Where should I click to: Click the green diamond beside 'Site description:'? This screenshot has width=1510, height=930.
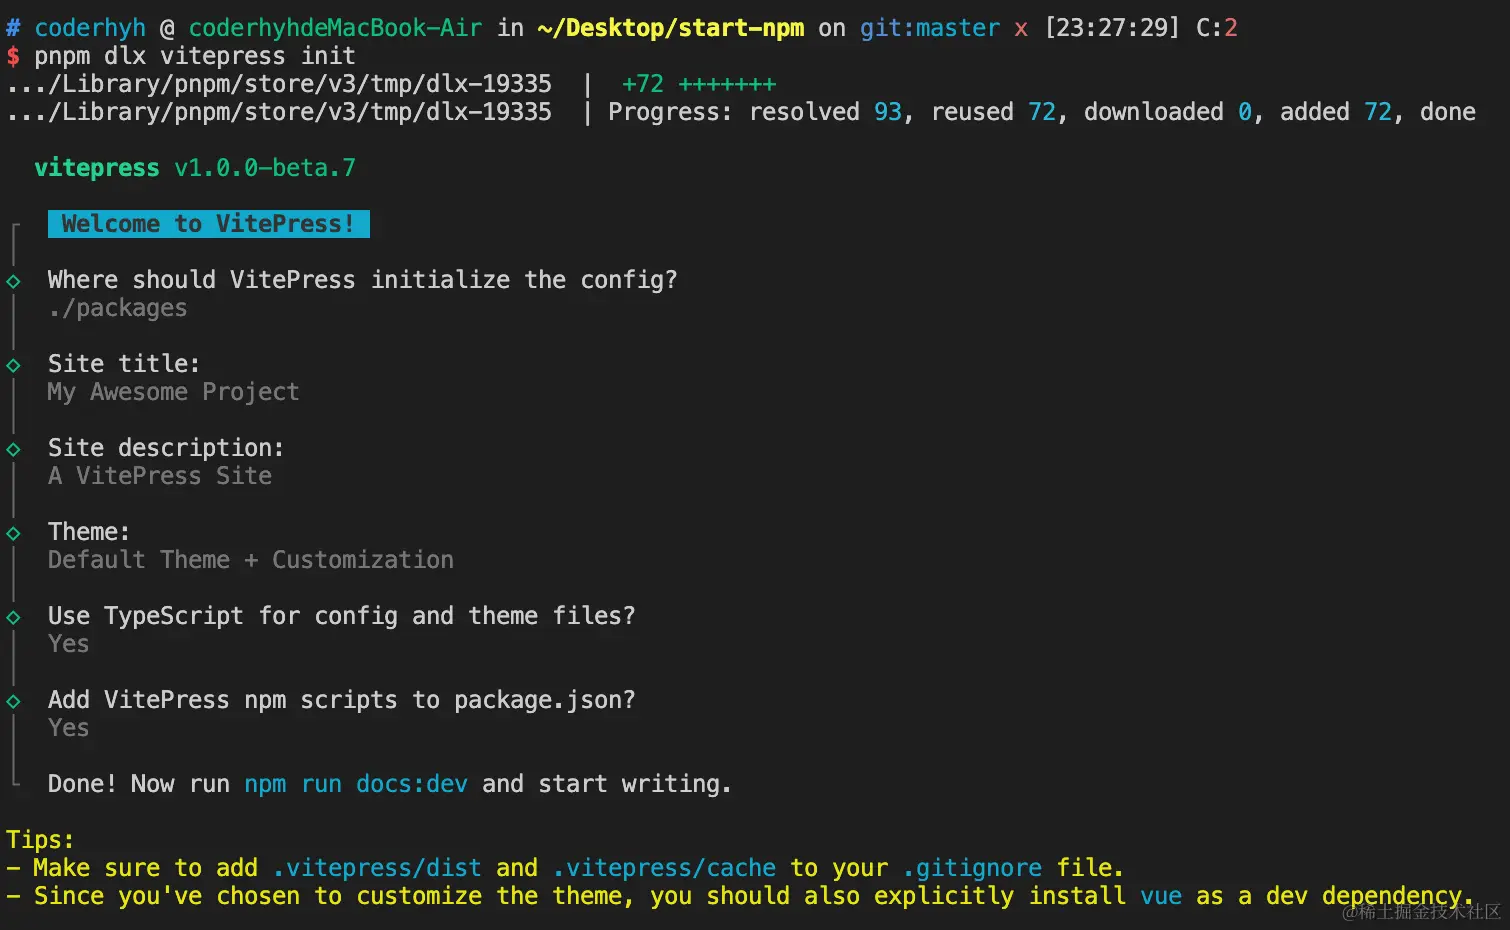[x=13, y=449]
